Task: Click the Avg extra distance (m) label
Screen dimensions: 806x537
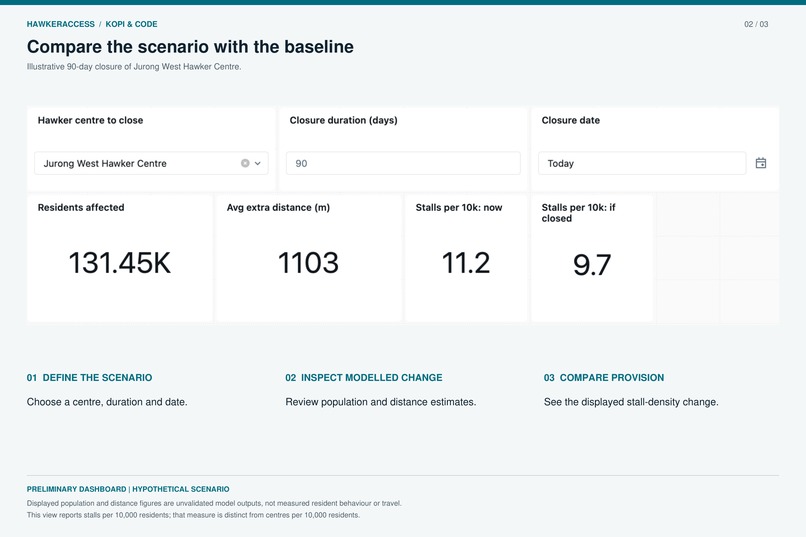Action: click(278, 208)
